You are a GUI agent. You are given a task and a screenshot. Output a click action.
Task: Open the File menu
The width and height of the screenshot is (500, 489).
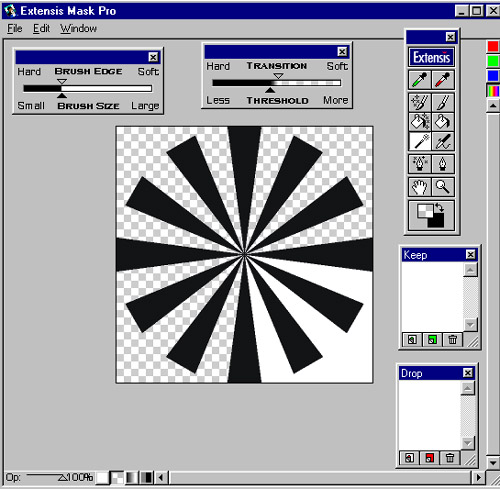[15, 29]
